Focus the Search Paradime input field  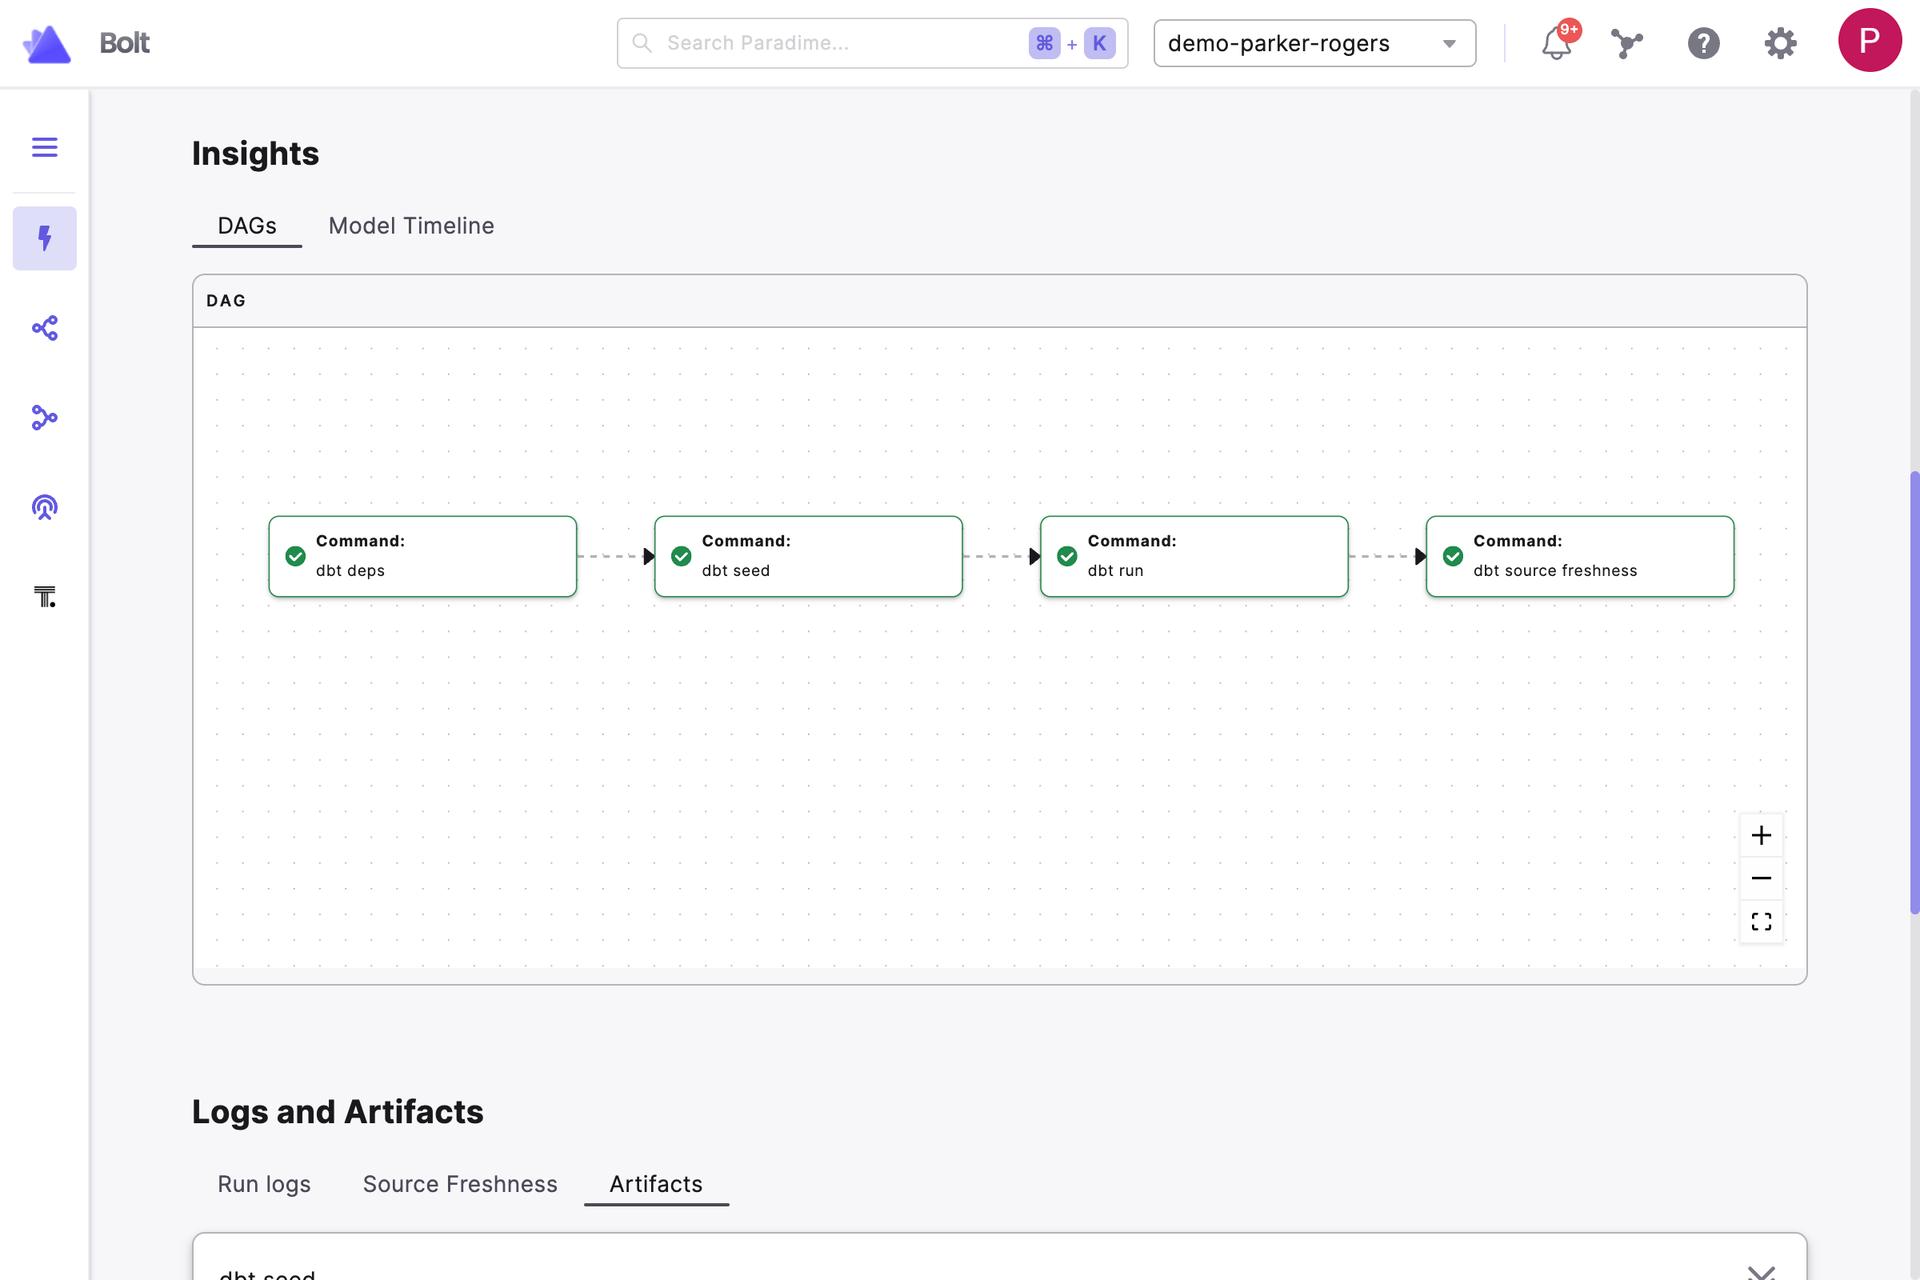click(840, 43)
